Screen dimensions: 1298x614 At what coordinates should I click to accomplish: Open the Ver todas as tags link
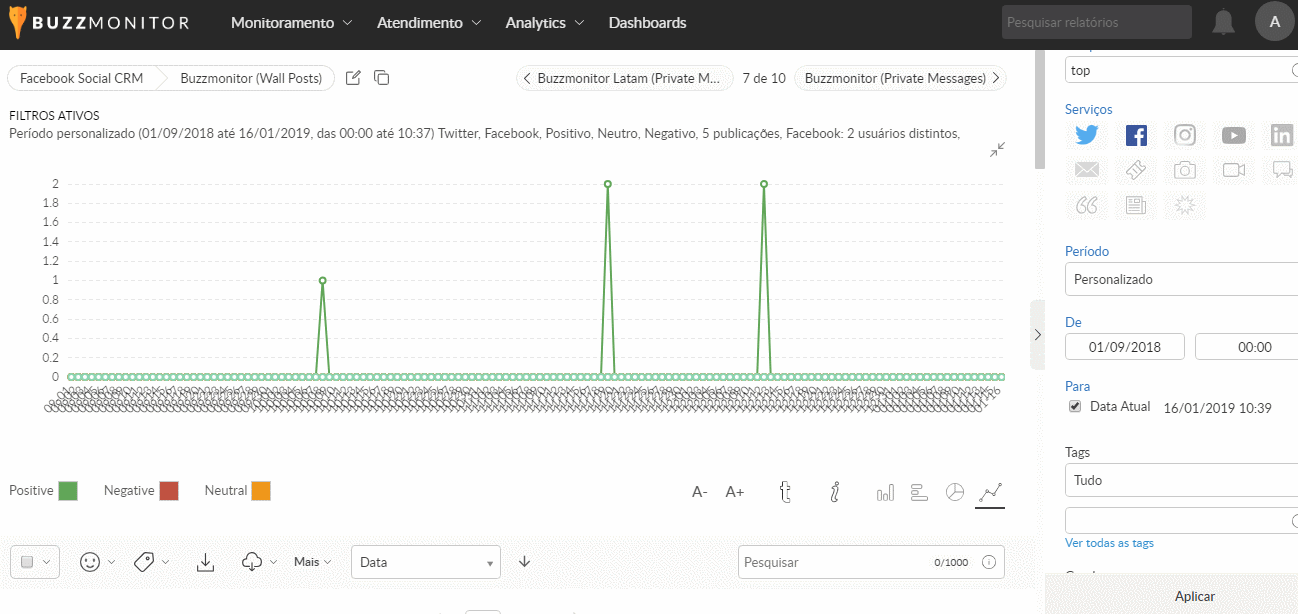tap(1109, 543)
